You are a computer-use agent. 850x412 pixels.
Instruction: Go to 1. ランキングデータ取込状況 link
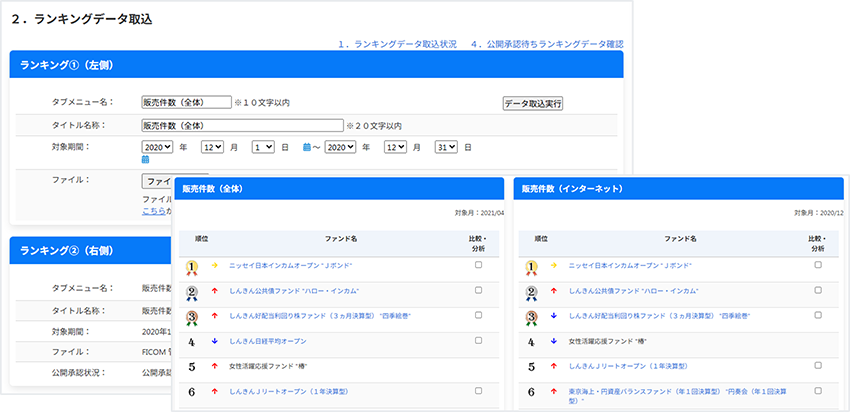point(397,44)
